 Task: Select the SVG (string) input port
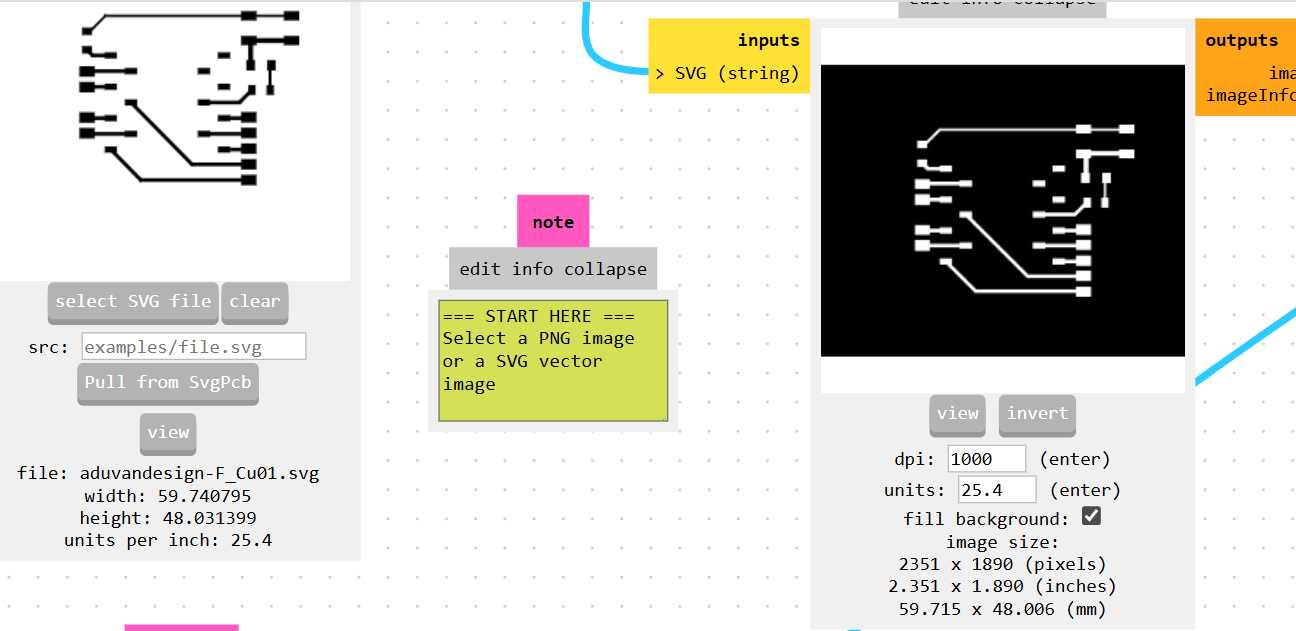[728, 73]
